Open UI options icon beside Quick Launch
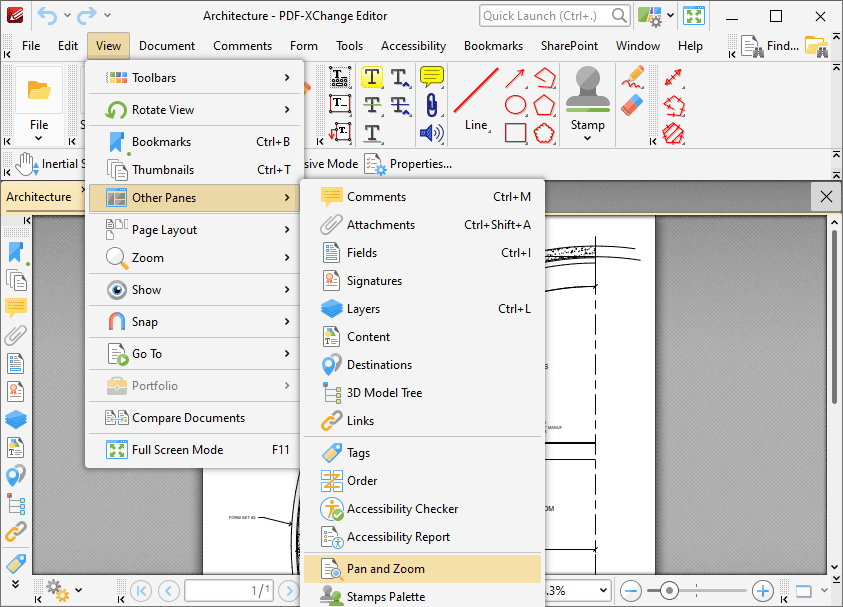Screen dimensions: 843x607 (650, 16)
